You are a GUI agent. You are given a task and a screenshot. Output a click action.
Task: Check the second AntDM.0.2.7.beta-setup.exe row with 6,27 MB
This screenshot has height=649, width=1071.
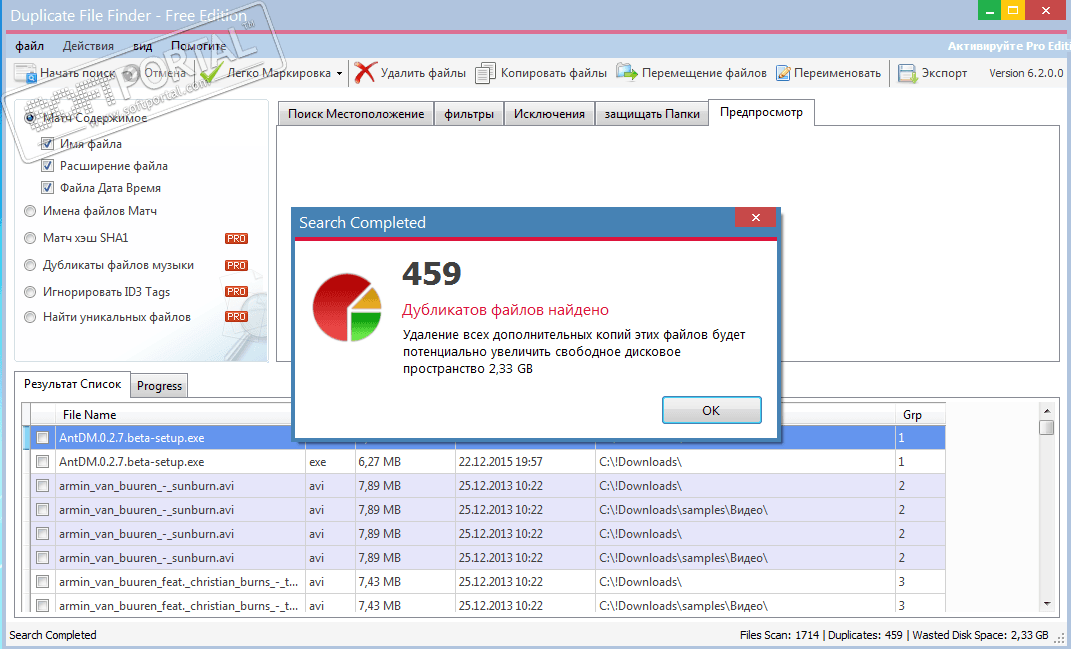(x=42, y=462)
